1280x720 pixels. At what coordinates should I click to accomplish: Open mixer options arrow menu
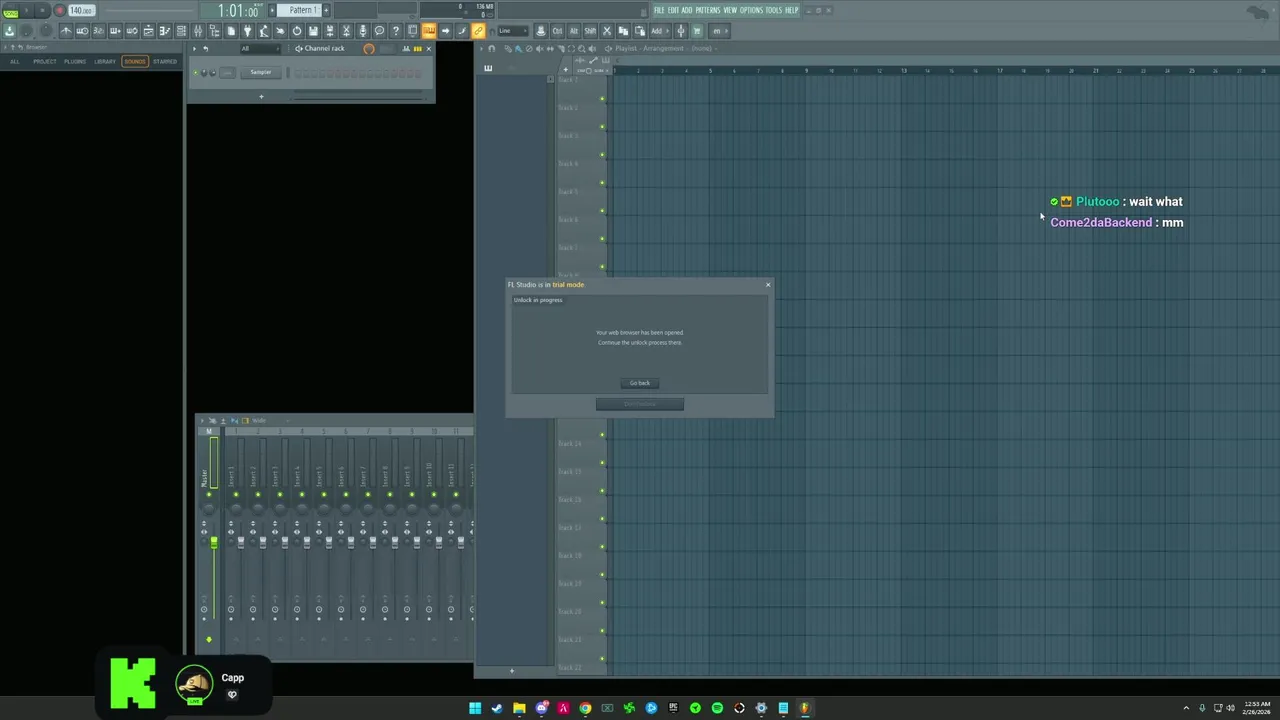tap(202, 421)
